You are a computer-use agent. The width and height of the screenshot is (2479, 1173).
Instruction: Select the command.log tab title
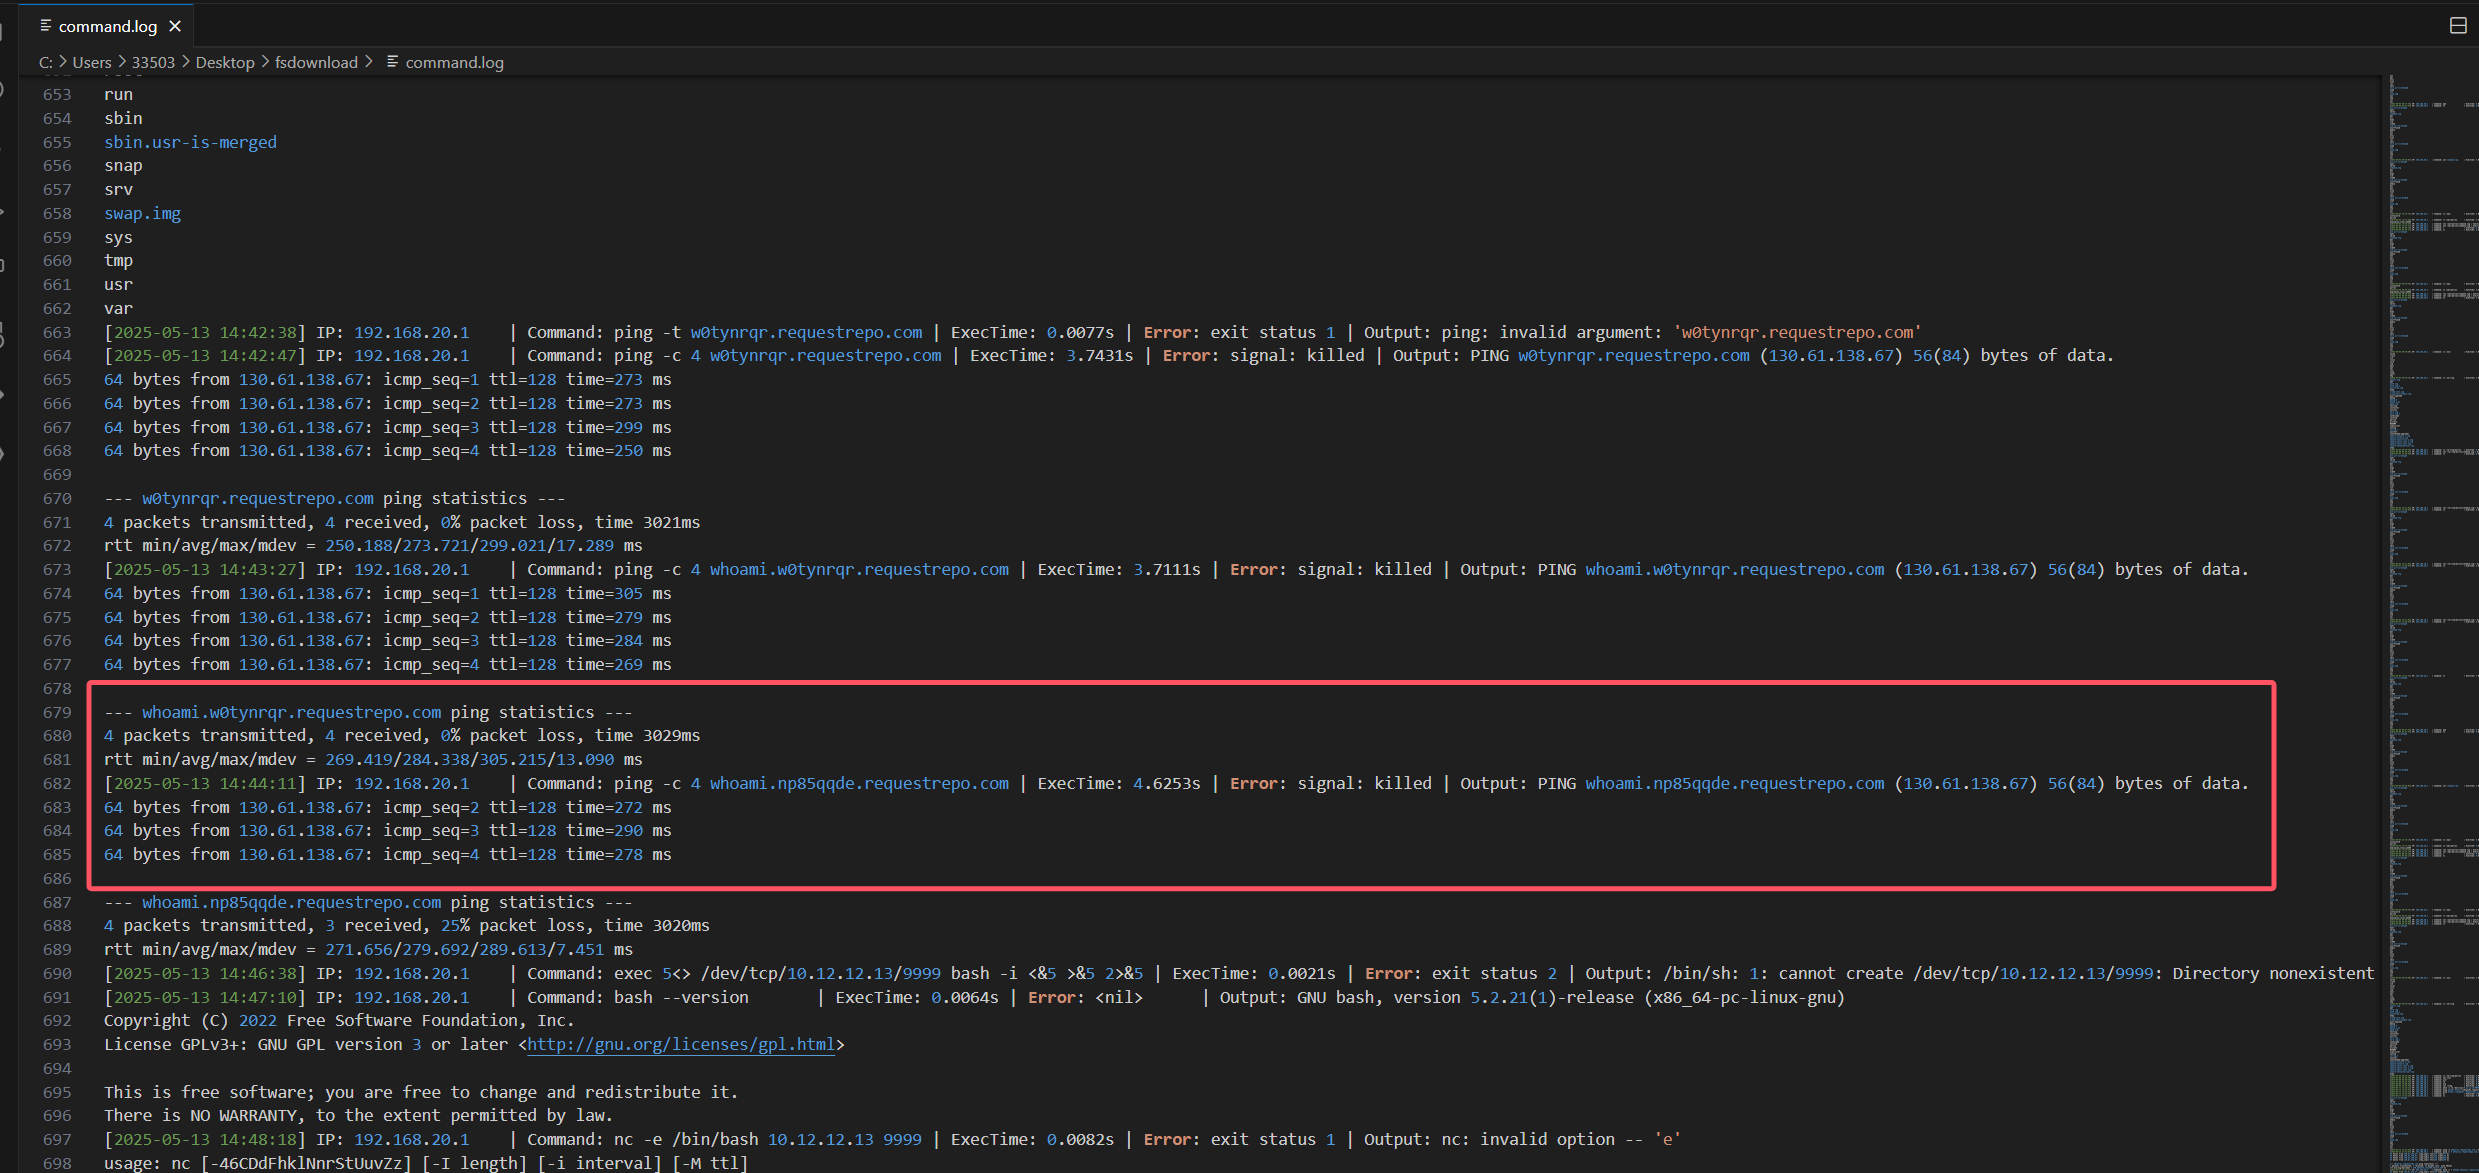108,26
